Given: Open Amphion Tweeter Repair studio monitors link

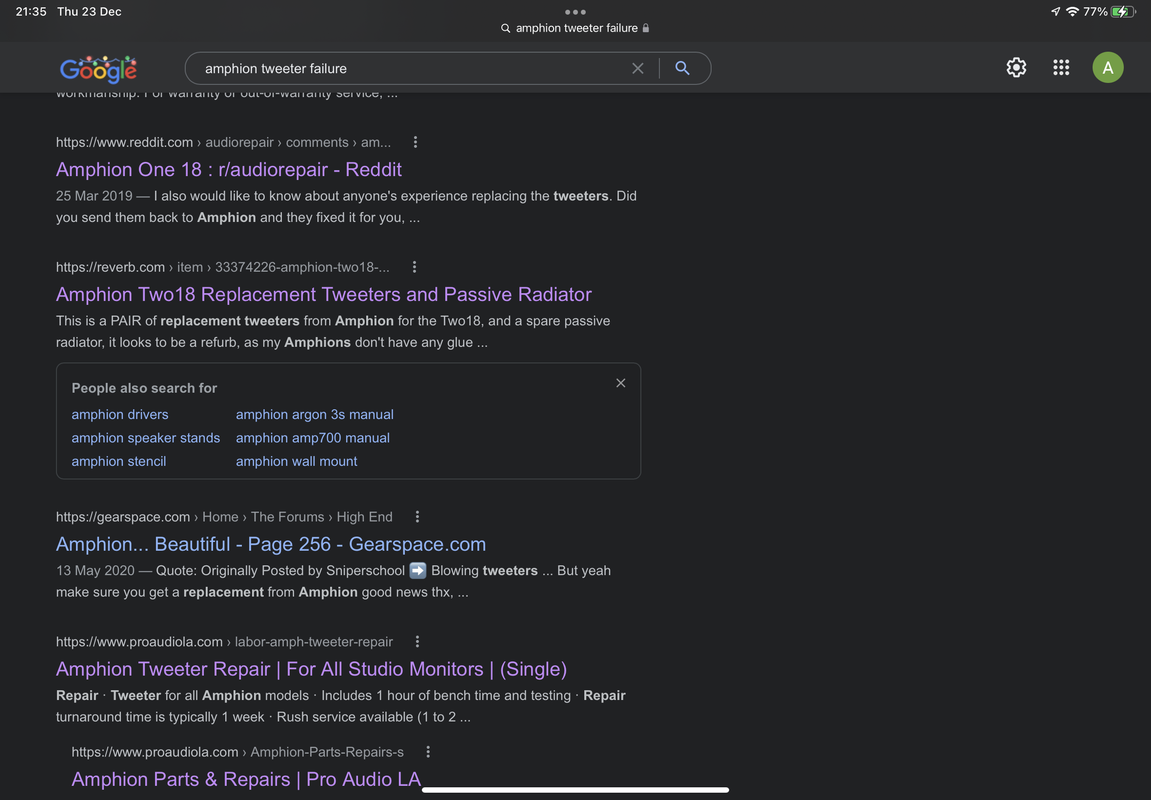Looking at the screenshot, I should [x=311, y=669].
